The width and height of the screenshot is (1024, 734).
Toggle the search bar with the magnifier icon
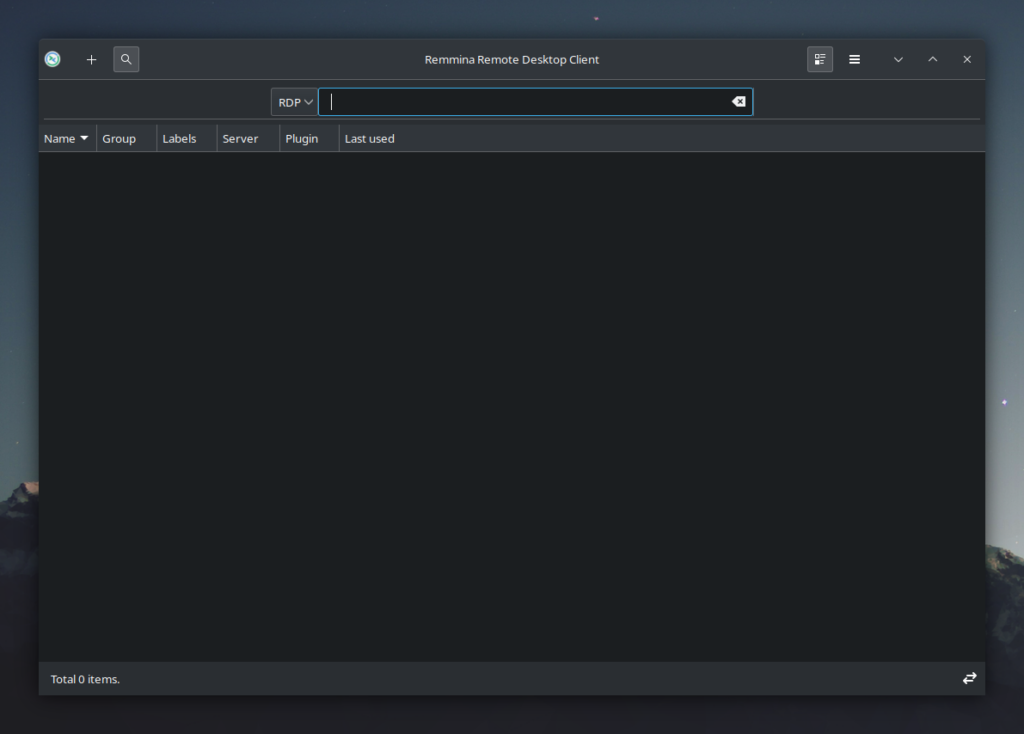point(126,59)
